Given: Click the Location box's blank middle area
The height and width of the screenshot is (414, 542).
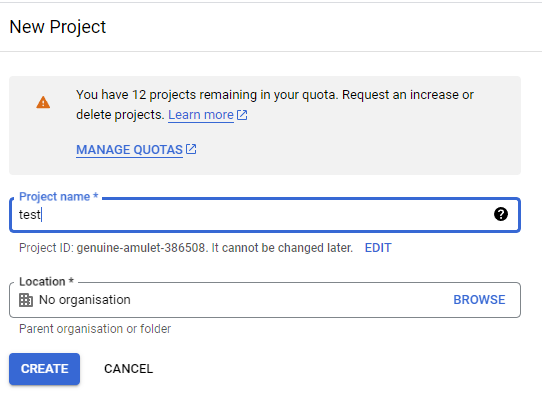Looking at the screenshot, I should click(290, 300).
